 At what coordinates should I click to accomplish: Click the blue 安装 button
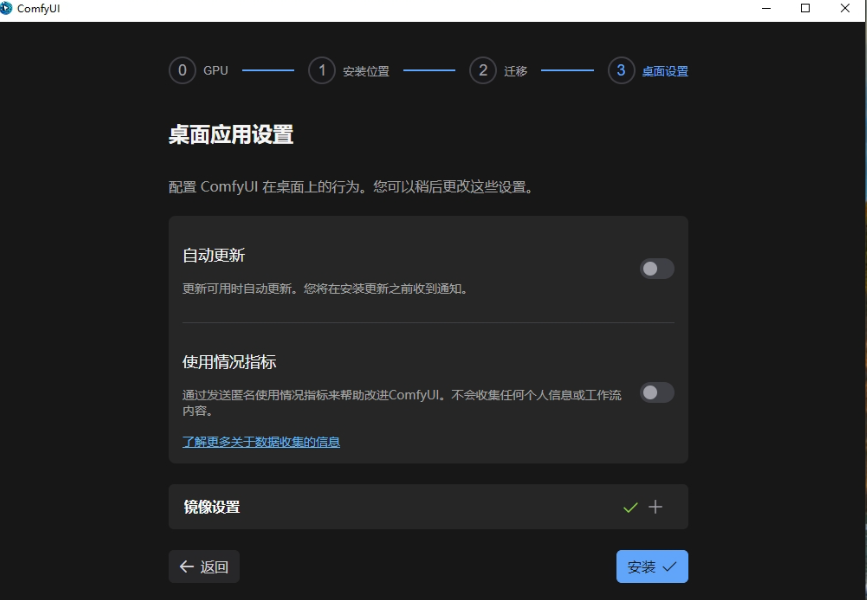pos(651,567)
